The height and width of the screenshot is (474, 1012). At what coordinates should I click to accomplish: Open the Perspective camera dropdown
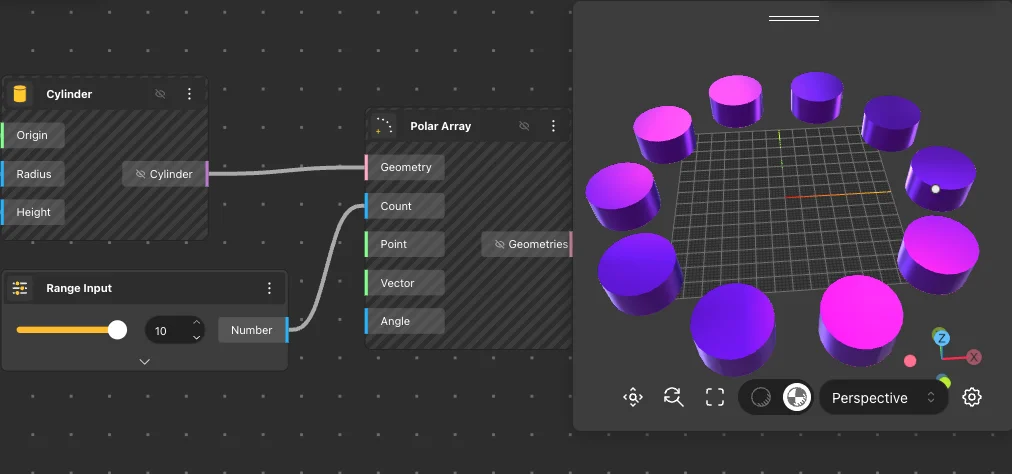883,398
